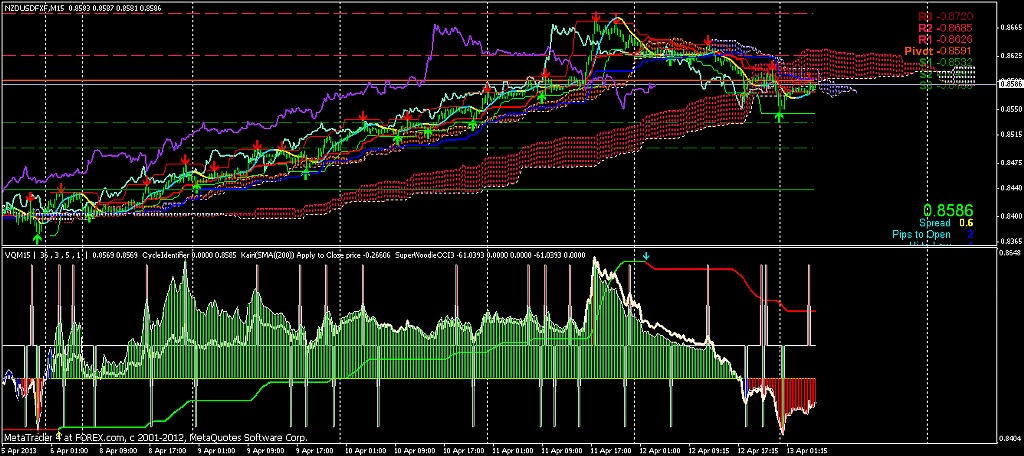Click the Pips to Open readout
This screenshot has height=456, width=1024.
pos(933,234)
